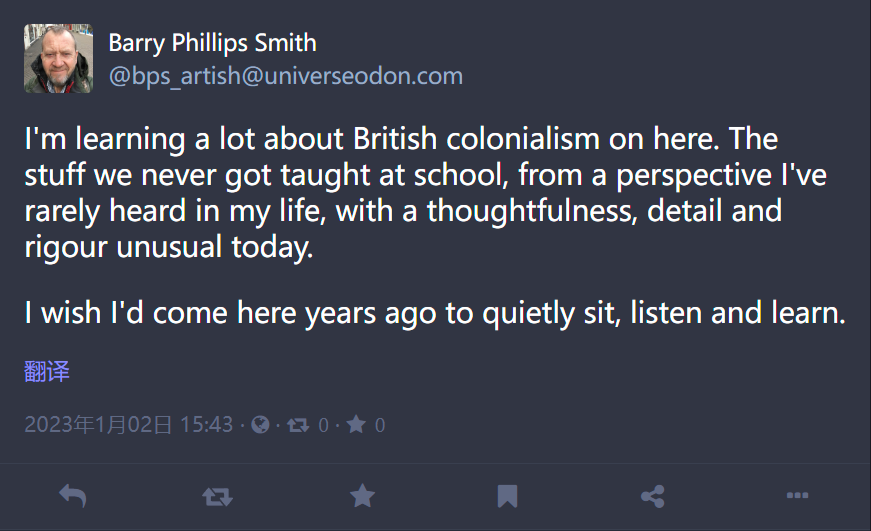Viewport: 871px width, 531px height.
Task: View boosts via small arrows icon beside timestamp
Action: coord(298,425)
